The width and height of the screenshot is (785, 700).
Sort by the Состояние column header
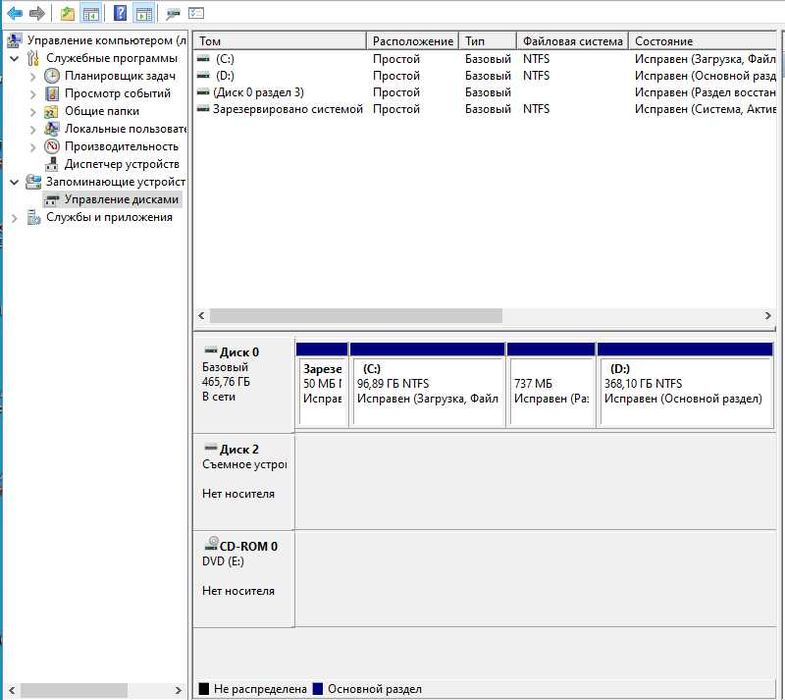pos(702,41)
